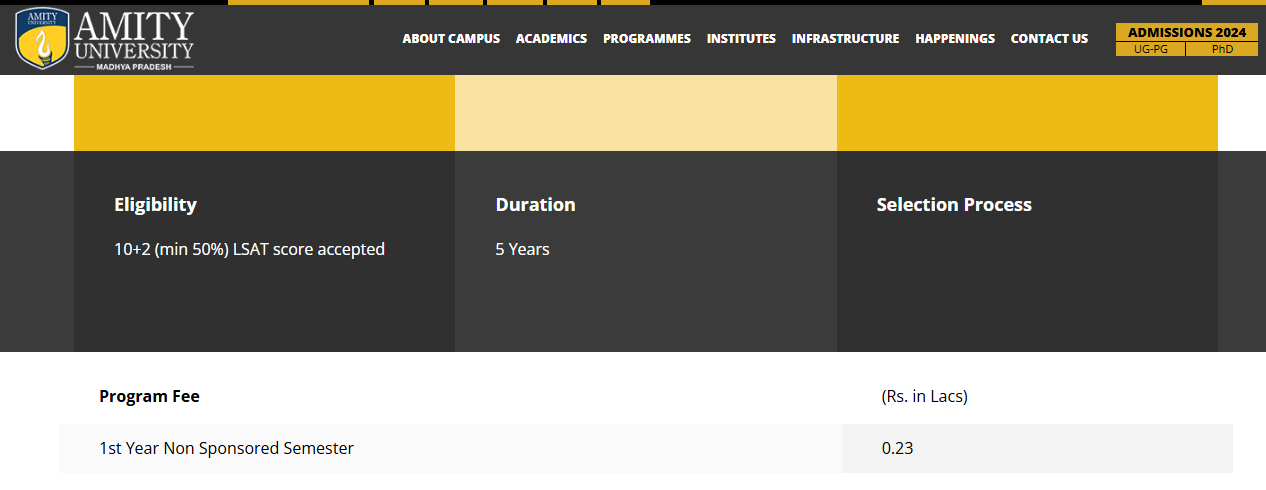Select the UG-PG admissions button
Image resolution: width=1266 pixels, height=490 pixels.
click(x=1150, y=49)
